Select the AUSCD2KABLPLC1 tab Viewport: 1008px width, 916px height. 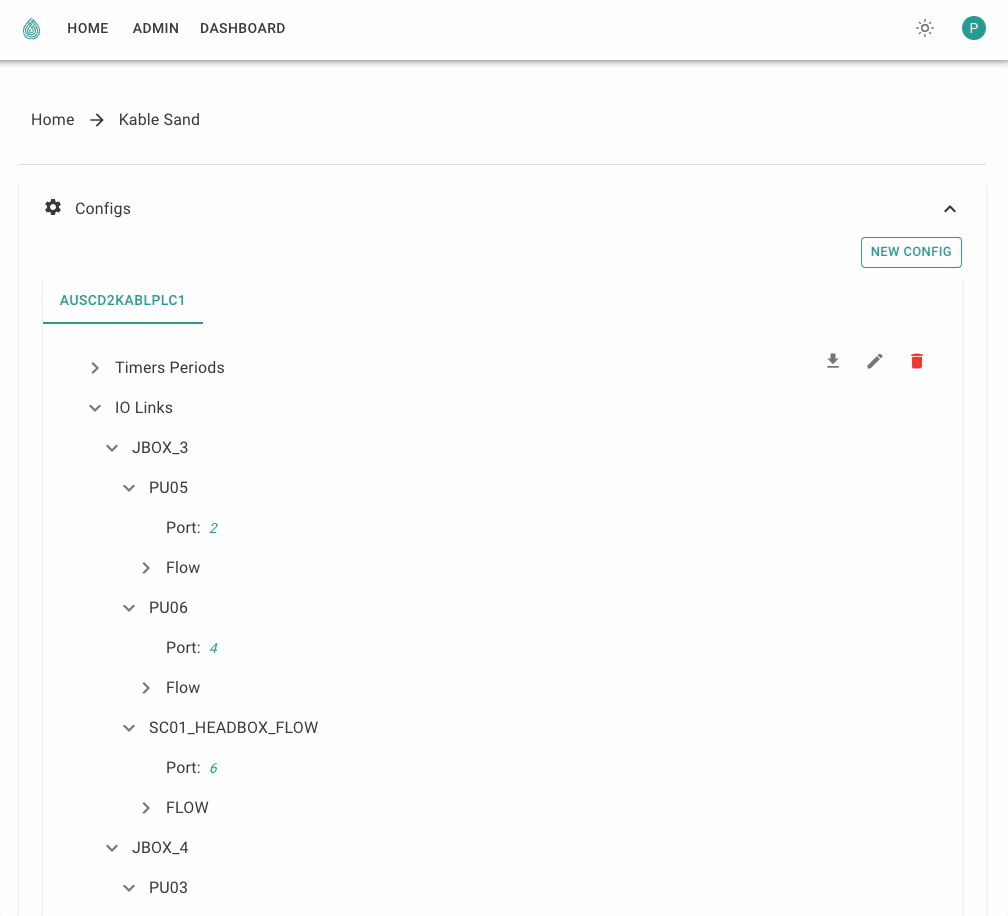(x=123, y=300)
